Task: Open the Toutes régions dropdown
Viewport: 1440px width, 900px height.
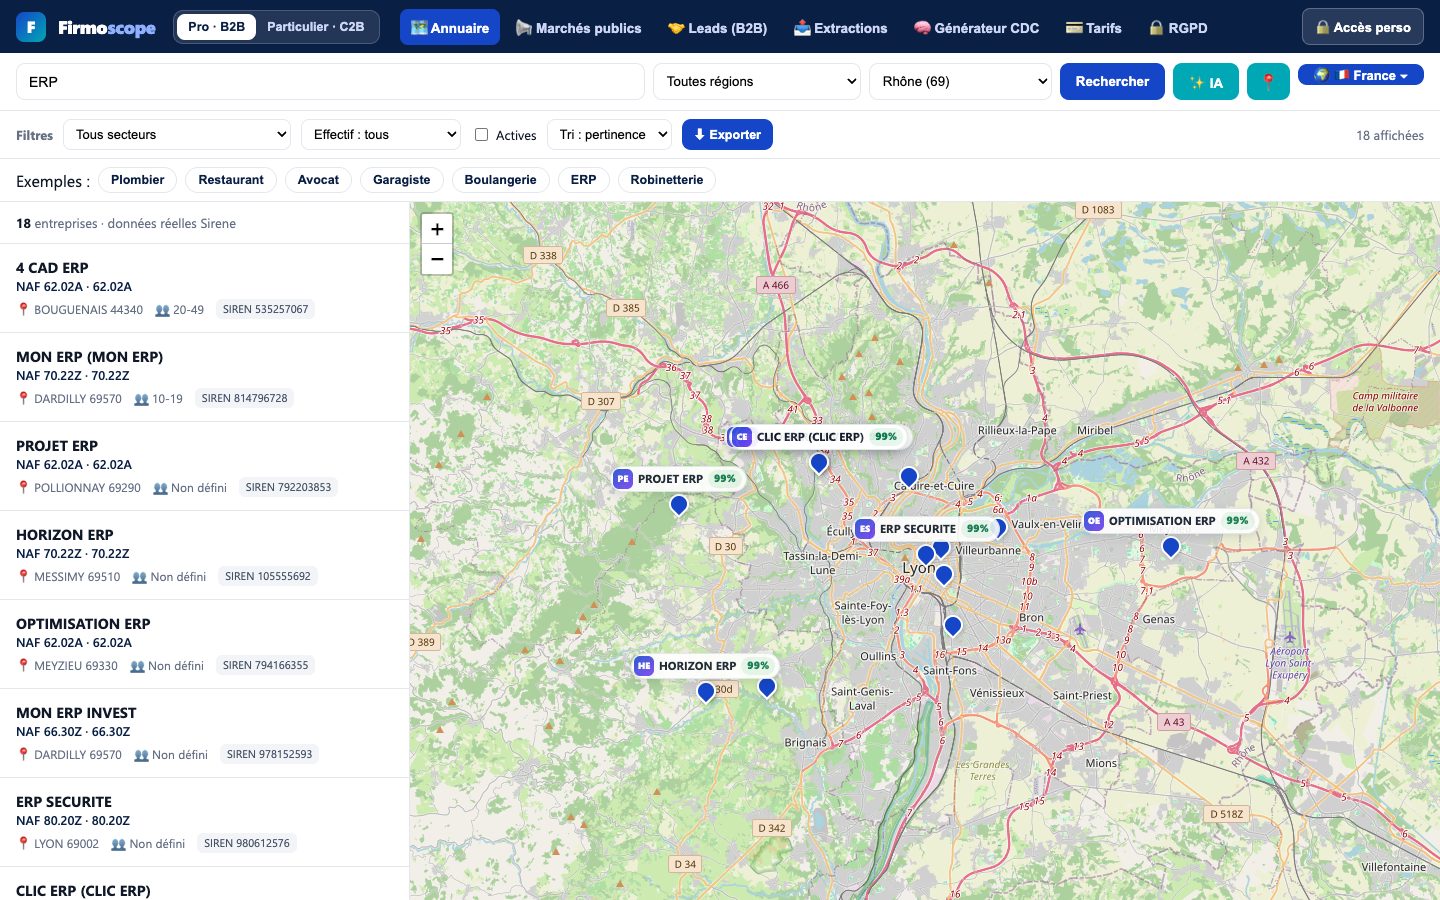Action: point(757,82)
